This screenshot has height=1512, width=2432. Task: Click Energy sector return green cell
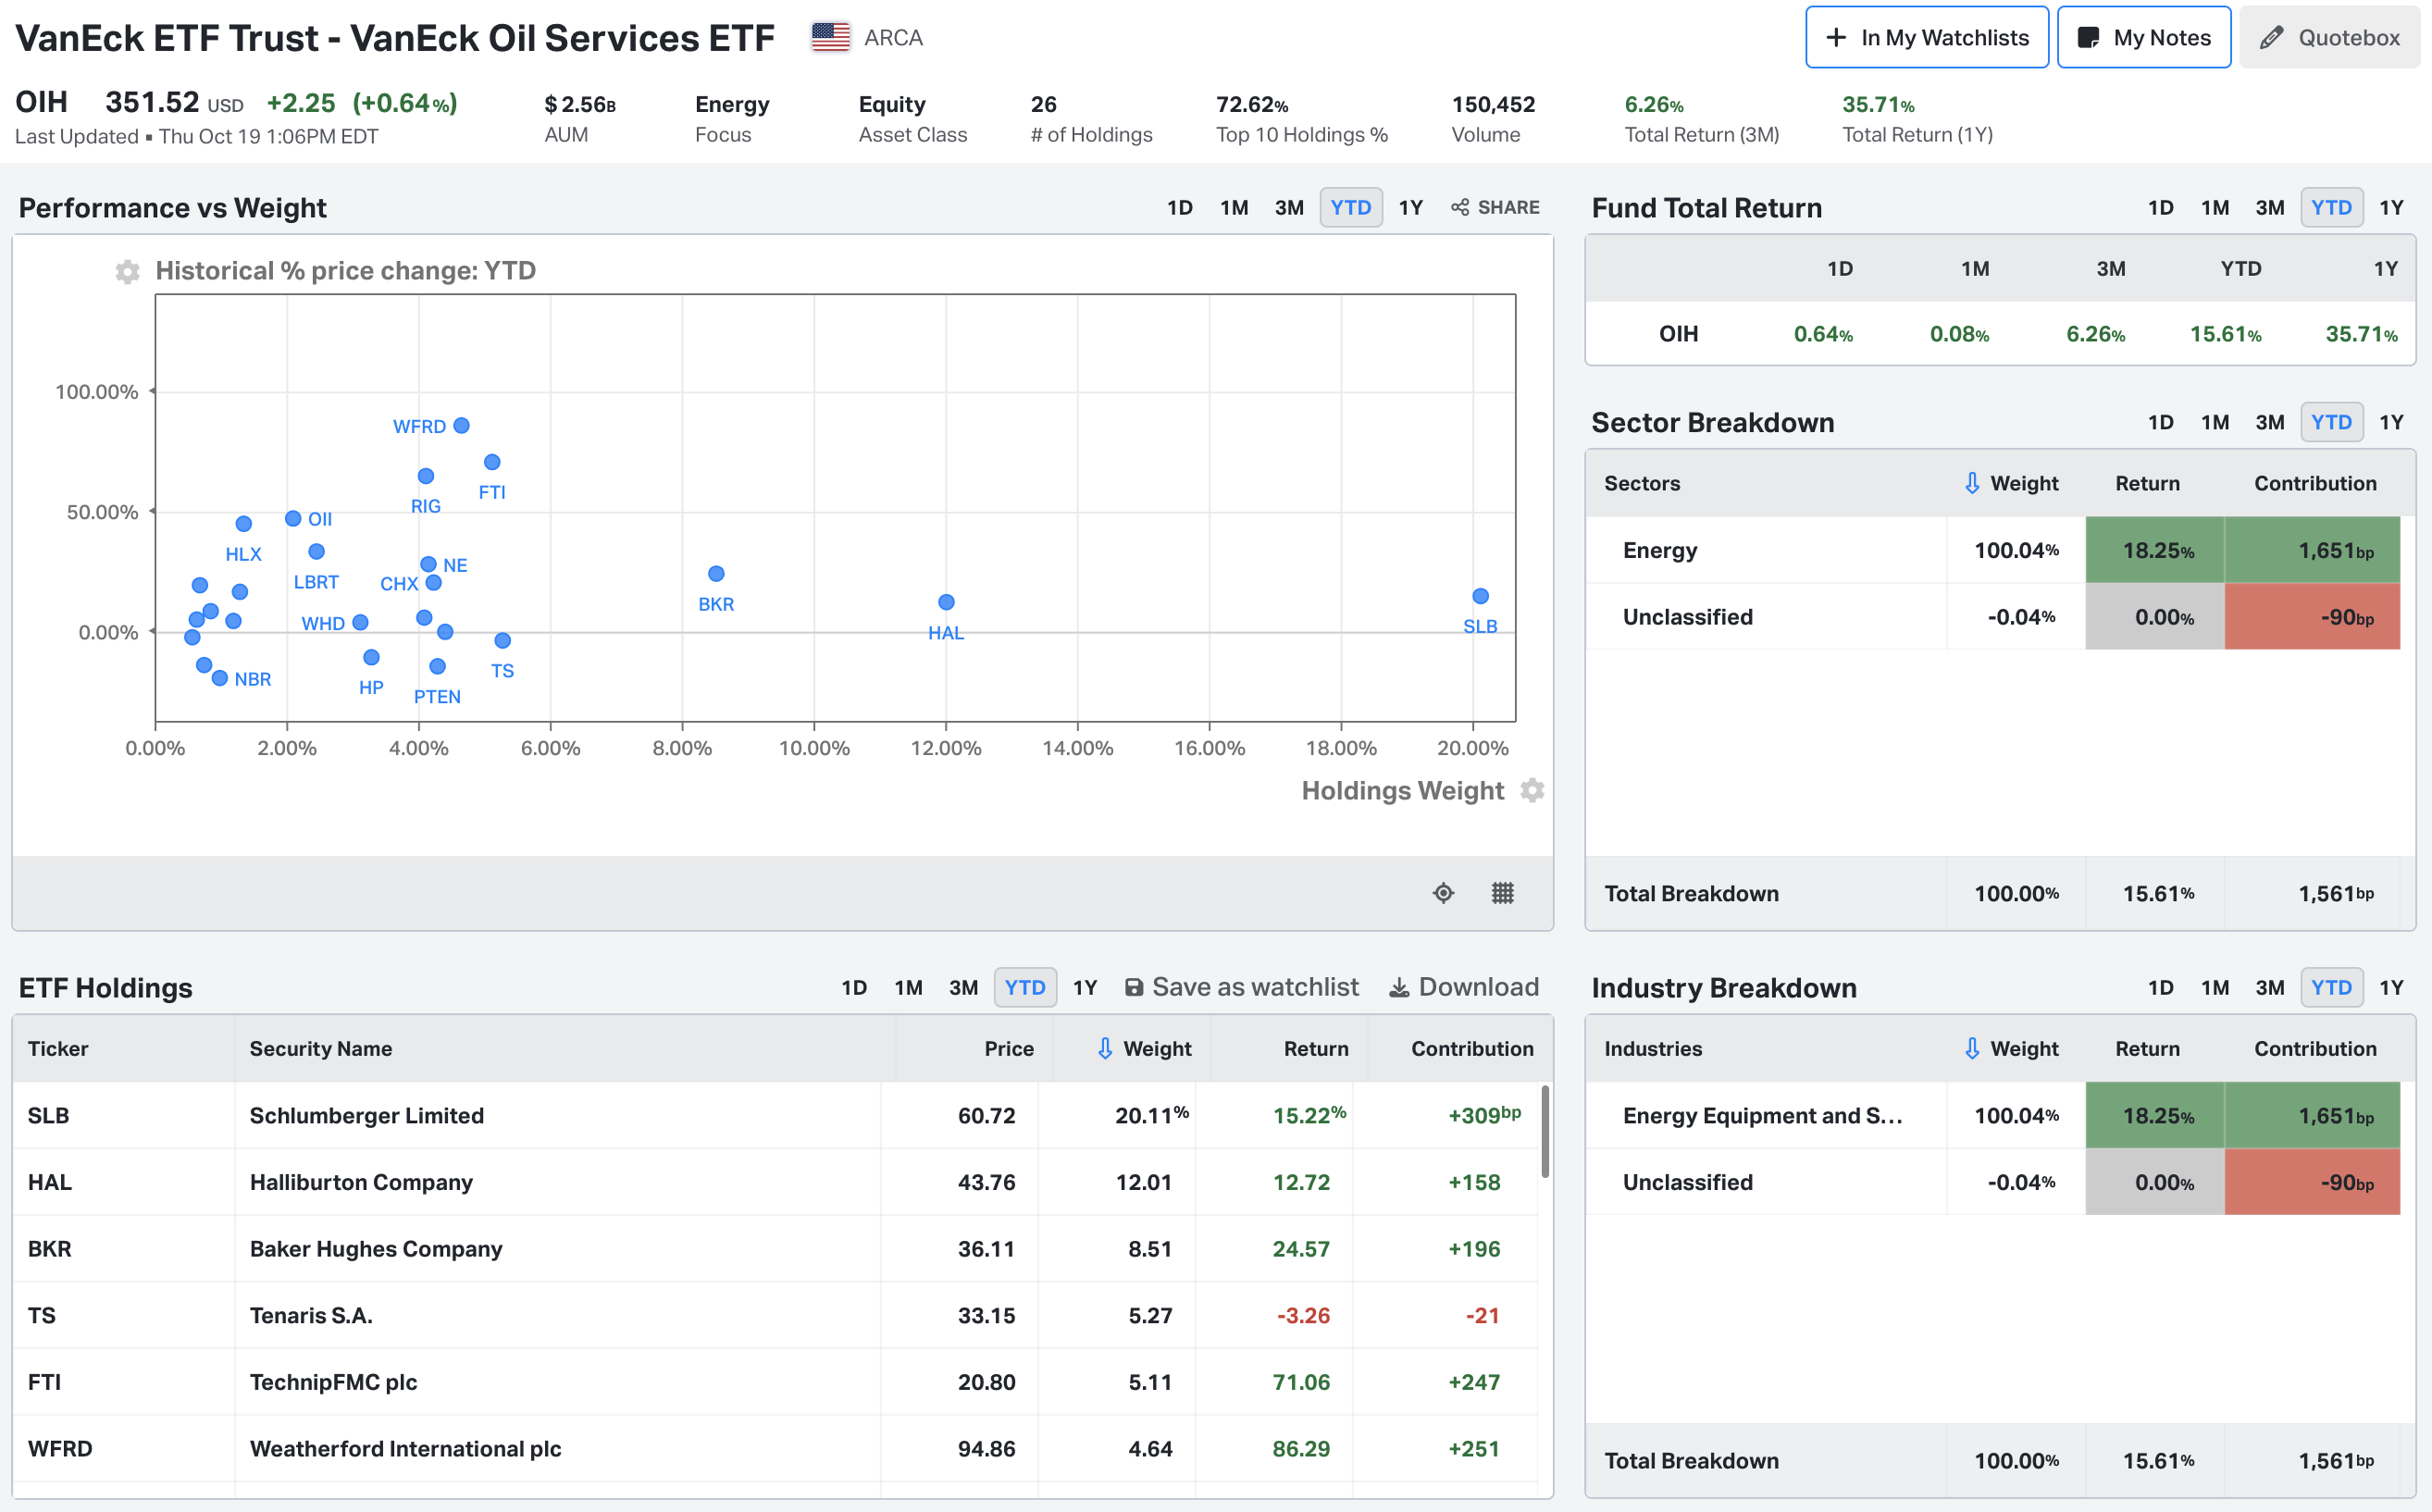2155,550
